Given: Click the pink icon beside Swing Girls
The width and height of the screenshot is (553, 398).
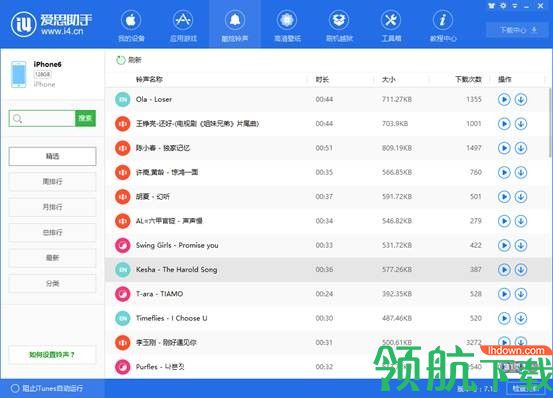Looking at the screenshot, I should pos(123,245).
